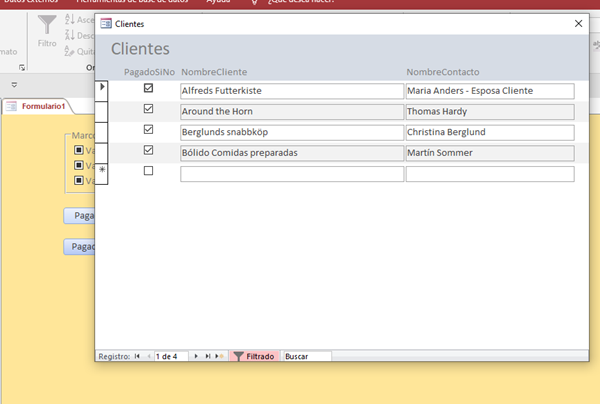This screenshot has width=600, height=404.
Task: Expand the navigation pane dropdown arrow
Action: click(14, 85)
